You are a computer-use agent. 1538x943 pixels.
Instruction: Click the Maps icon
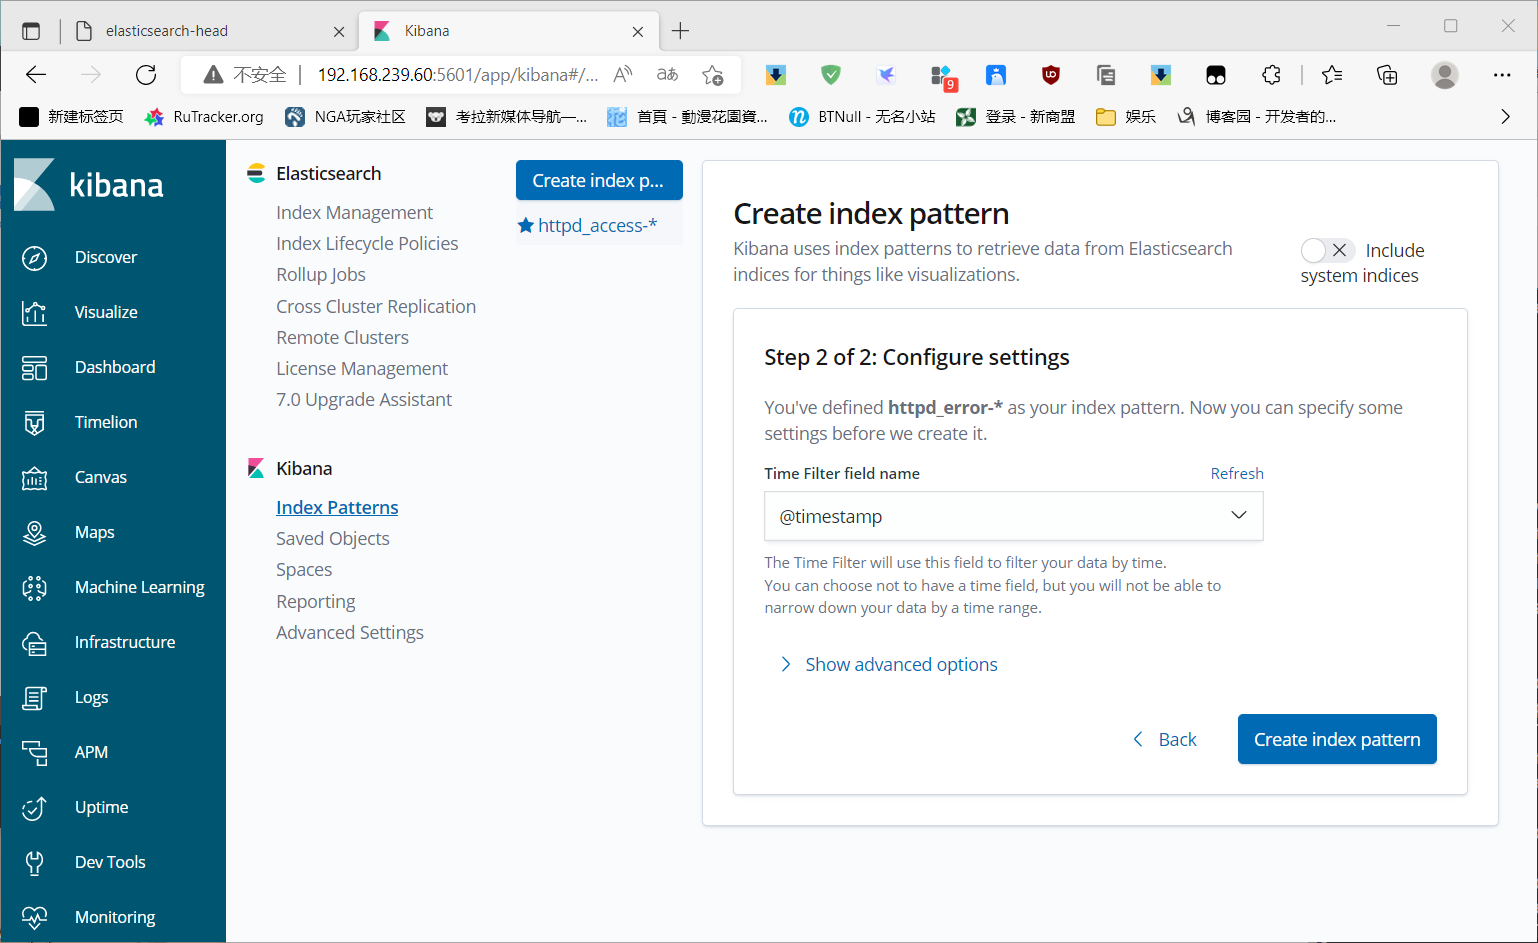coord(34,533)
